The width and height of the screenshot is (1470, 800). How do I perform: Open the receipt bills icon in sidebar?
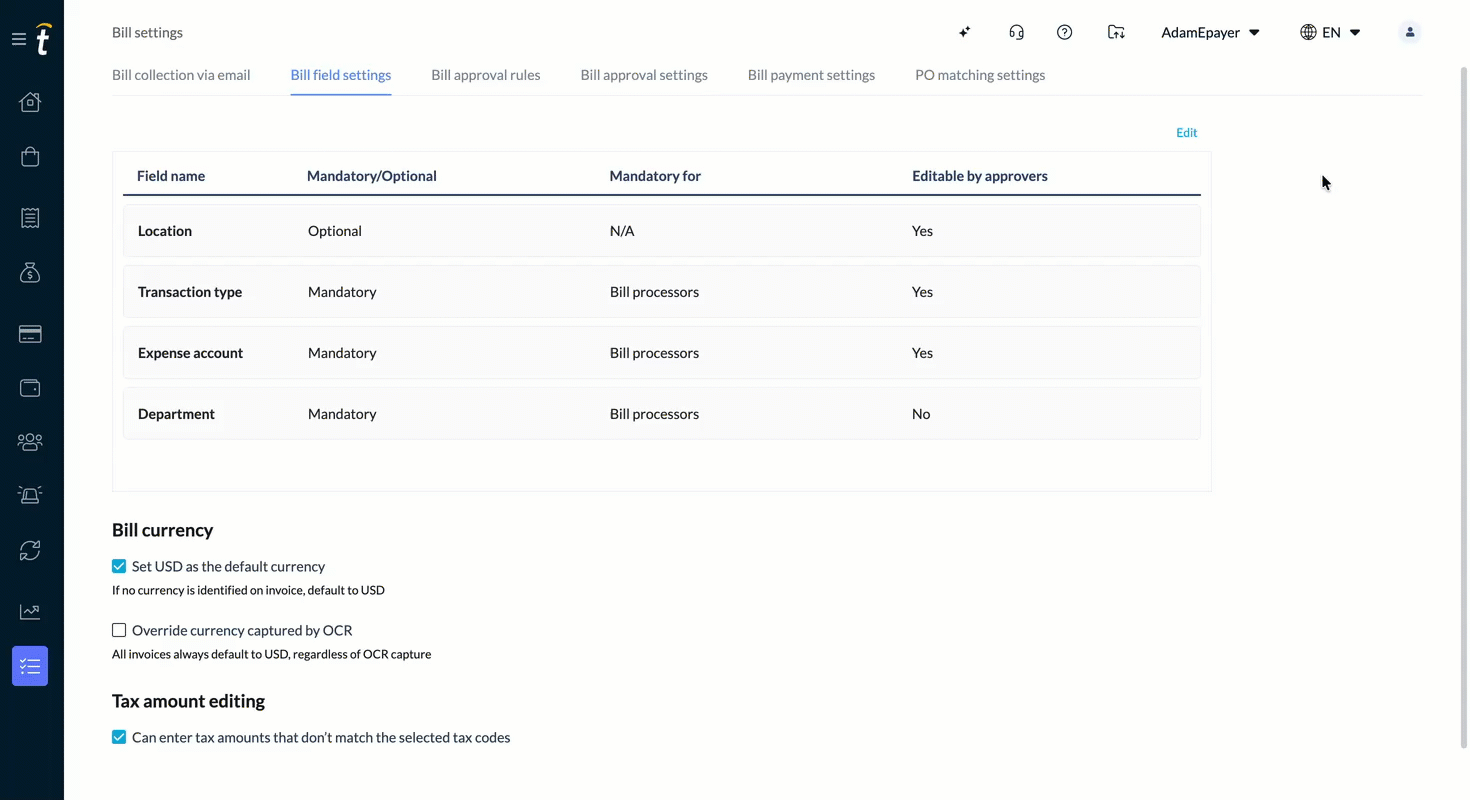coord(30,218)
